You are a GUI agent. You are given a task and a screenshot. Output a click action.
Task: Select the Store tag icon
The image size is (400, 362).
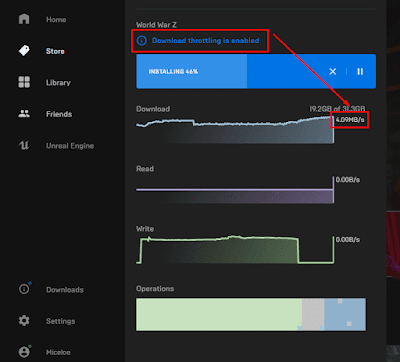pyautogui.click(x=24, y=51)
